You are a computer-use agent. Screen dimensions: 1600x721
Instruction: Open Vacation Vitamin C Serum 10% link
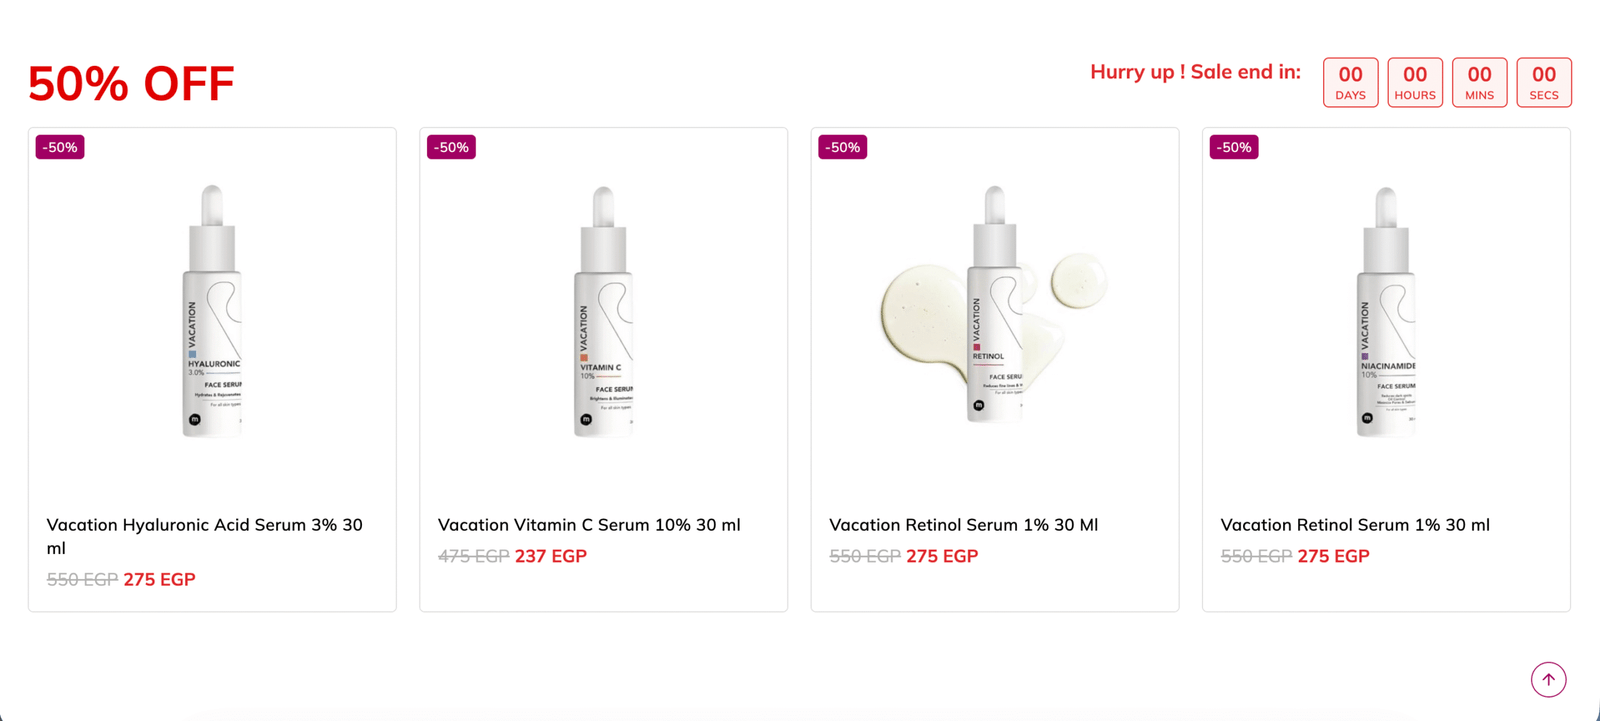click(589, 525)
